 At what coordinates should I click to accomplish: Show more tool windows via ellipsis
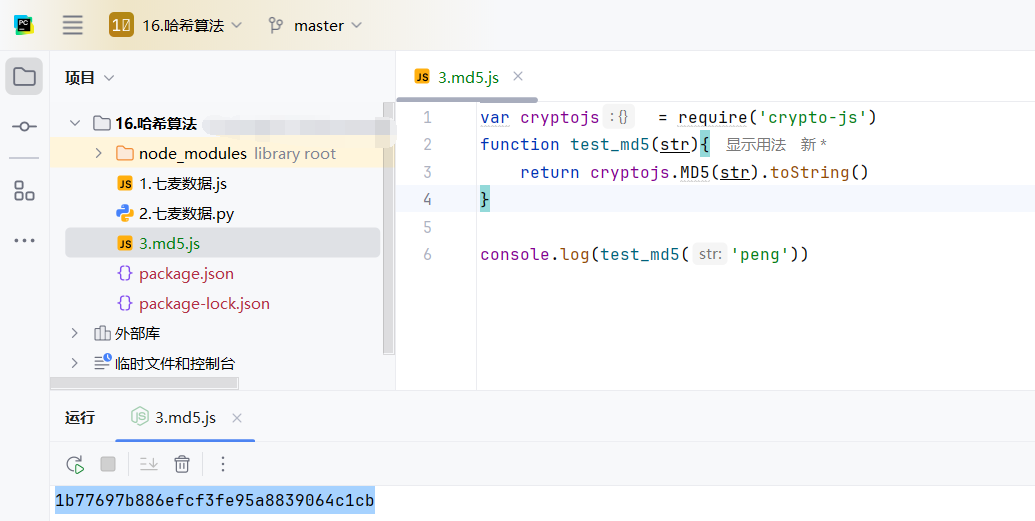pos(24,241)
